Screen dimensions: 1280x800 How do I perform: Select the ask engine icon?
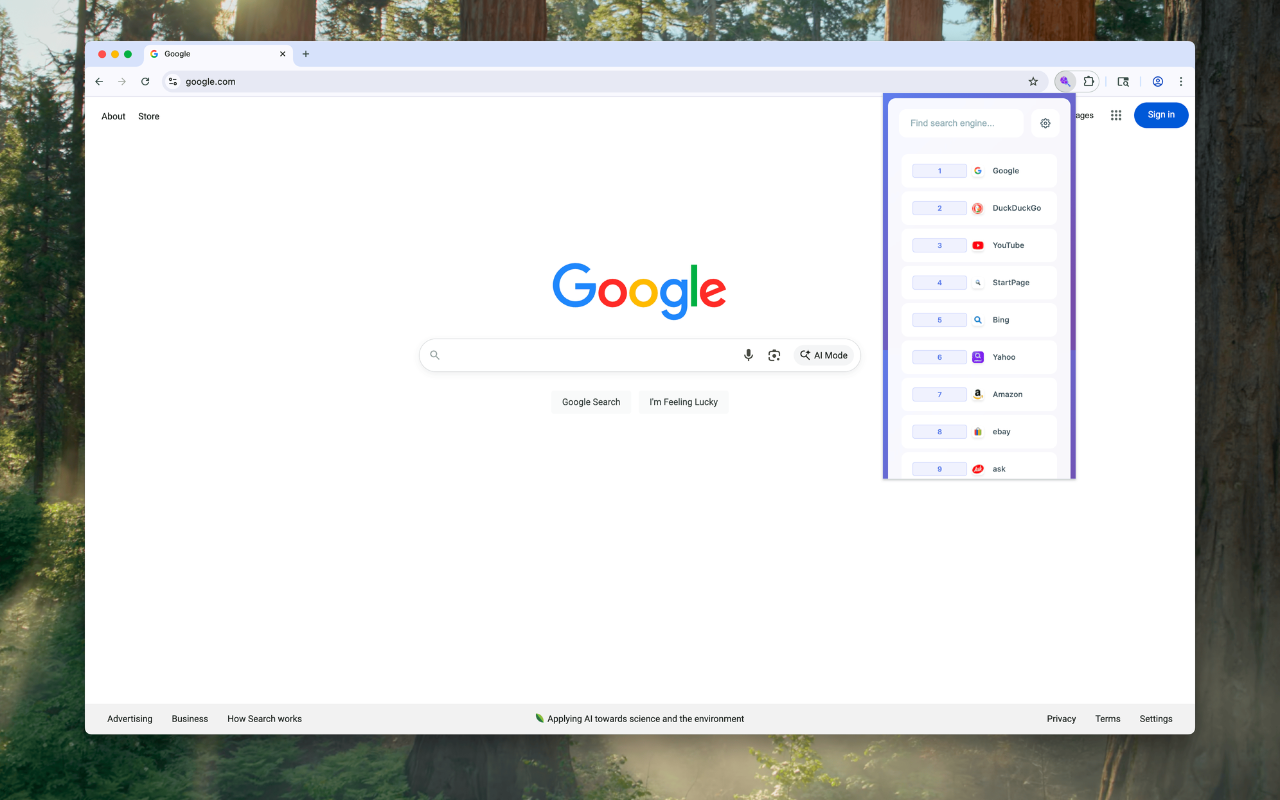978,469
